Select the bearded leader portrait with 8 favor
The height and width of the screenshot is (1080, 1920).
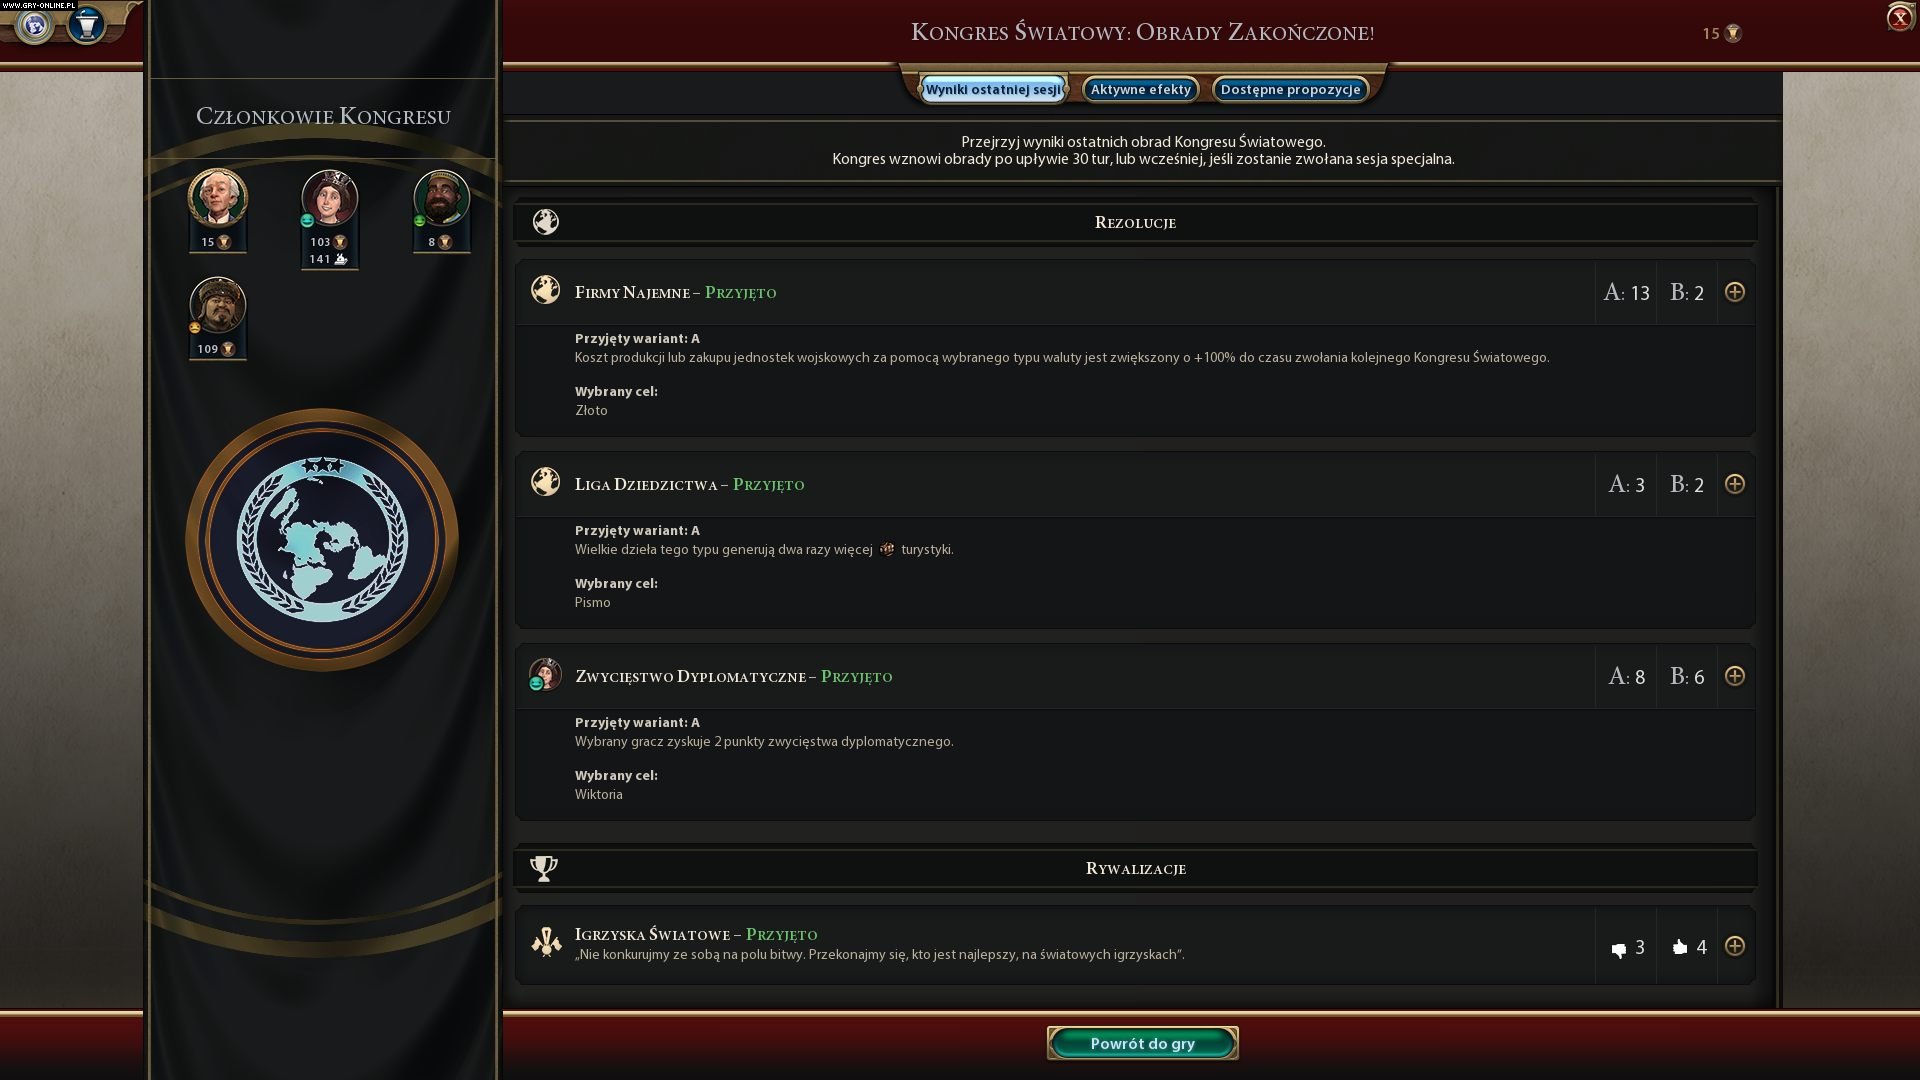[441, 197]
